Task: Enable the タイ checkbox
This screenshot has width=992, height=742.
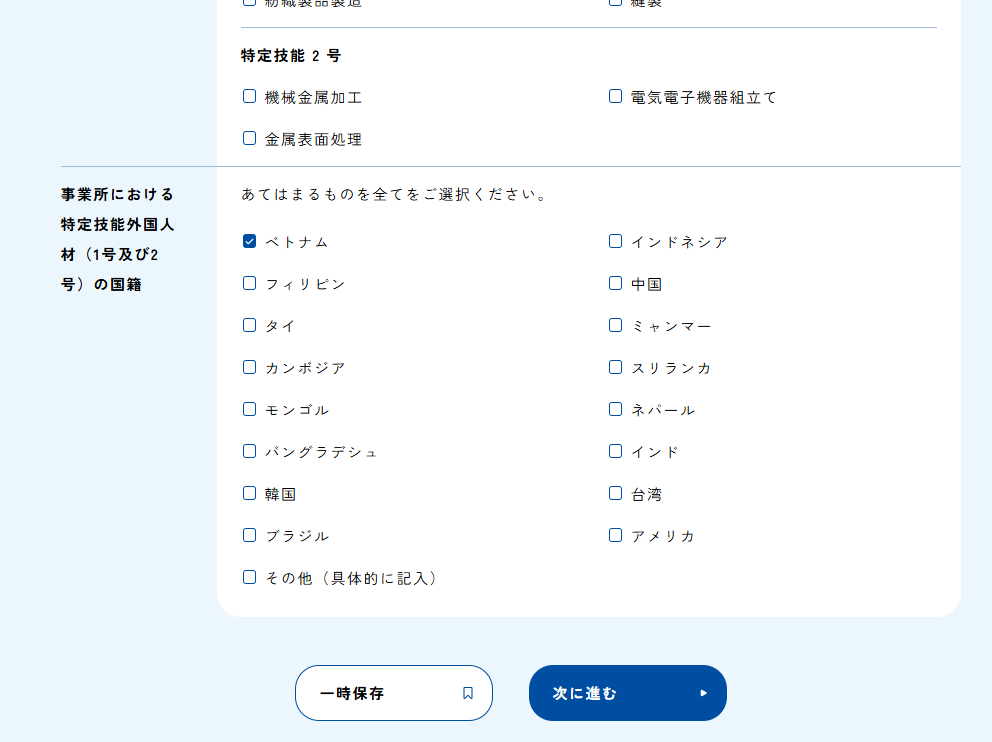Action: (250, 325)
